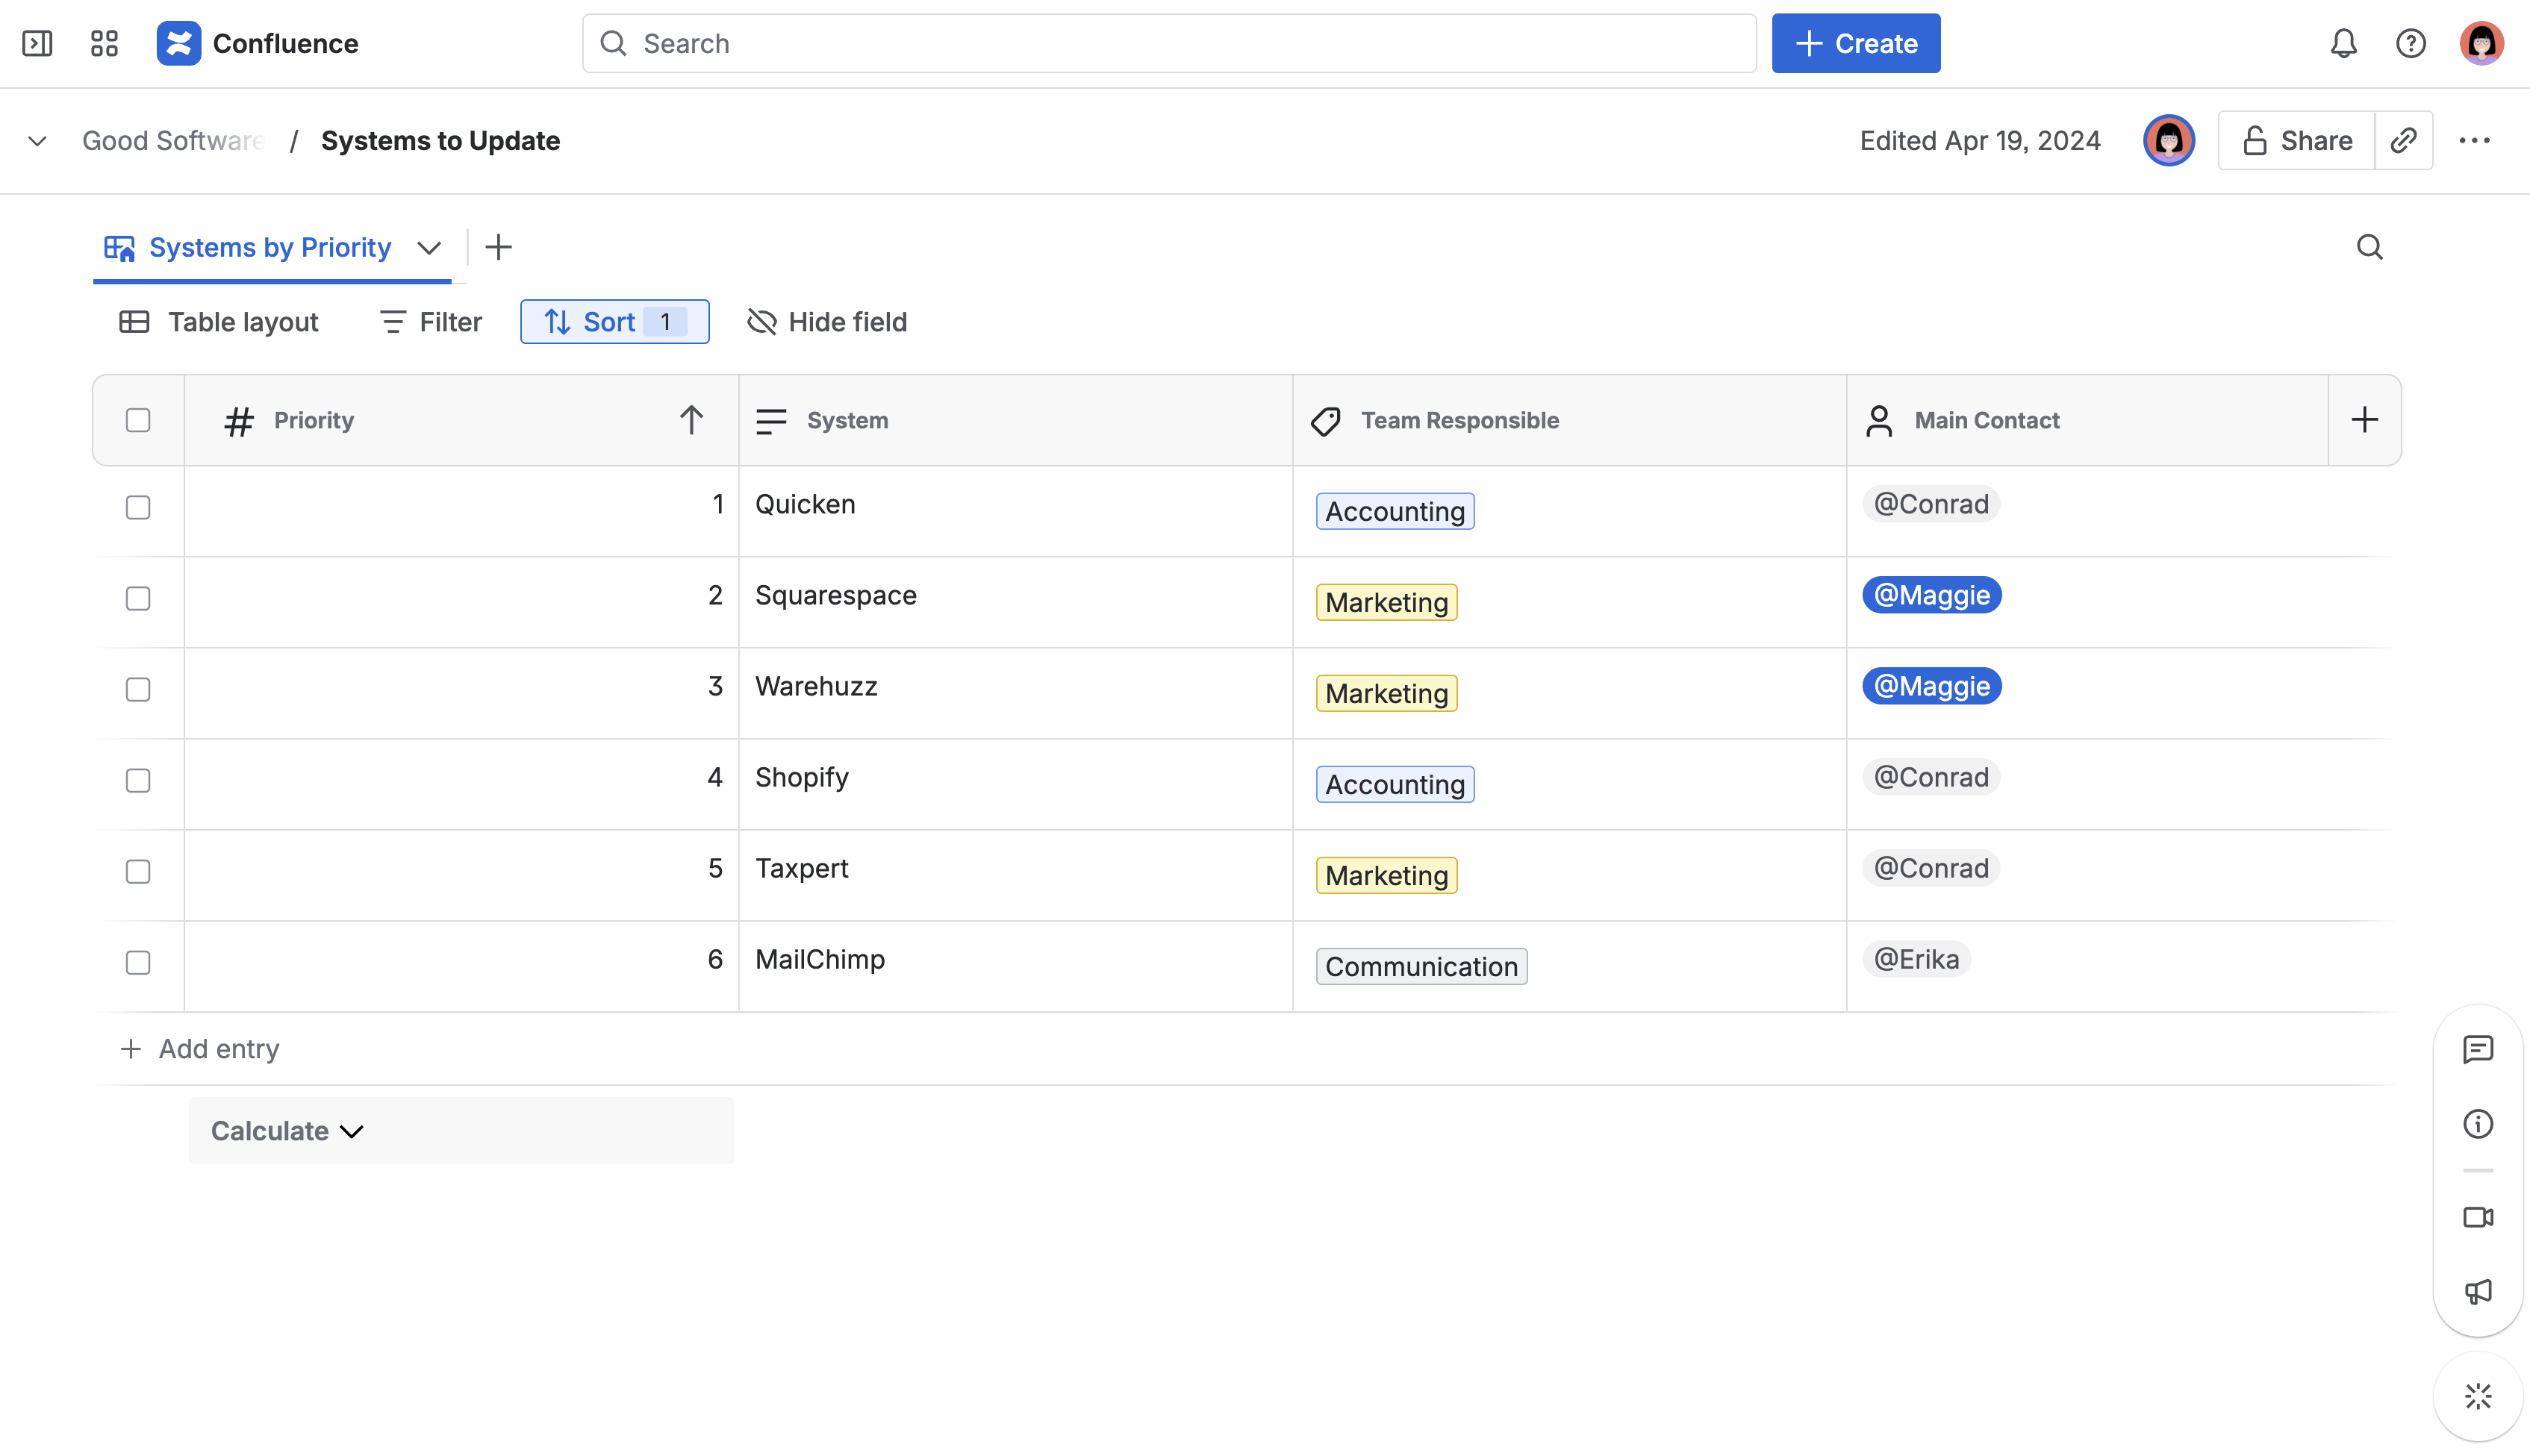Check the Quicken row checkbox
The height and width of the screenshot is (1456, 2530).
pyautogui.click(x=138, y=507)
